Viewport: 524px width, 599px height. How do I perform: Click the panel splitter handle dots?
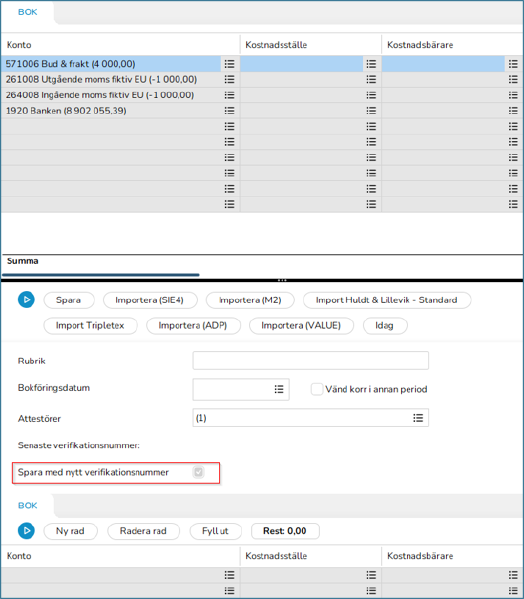[282, 280]
